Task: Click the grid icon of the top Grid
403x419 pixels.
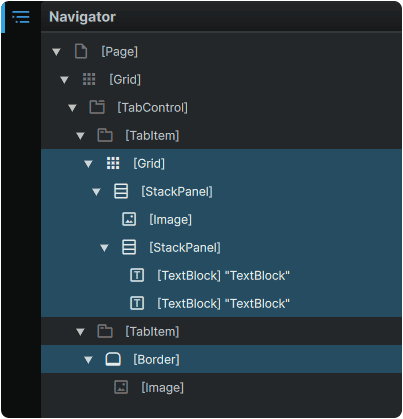Action: click(x=89, y=79)
